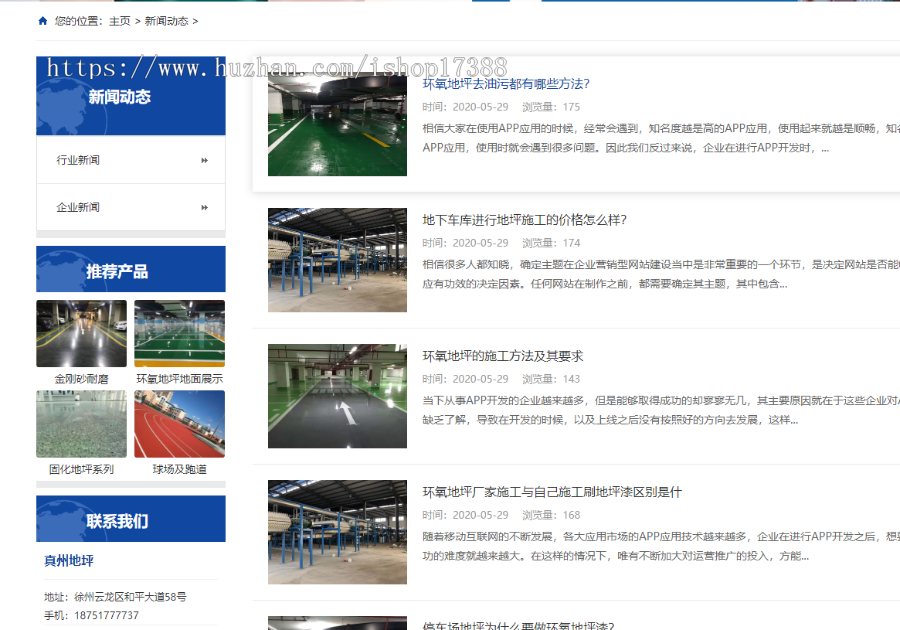The width and height of the screenshot is (900, 630).
Task: Click the summary starting 相信大家在使用APP应用的时候
Action: 661,138
